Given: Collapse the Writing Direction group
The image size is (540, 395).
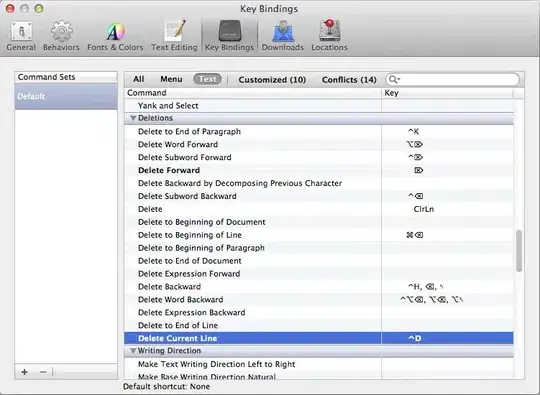Looking at the screenshot, I should pos(133,351).
